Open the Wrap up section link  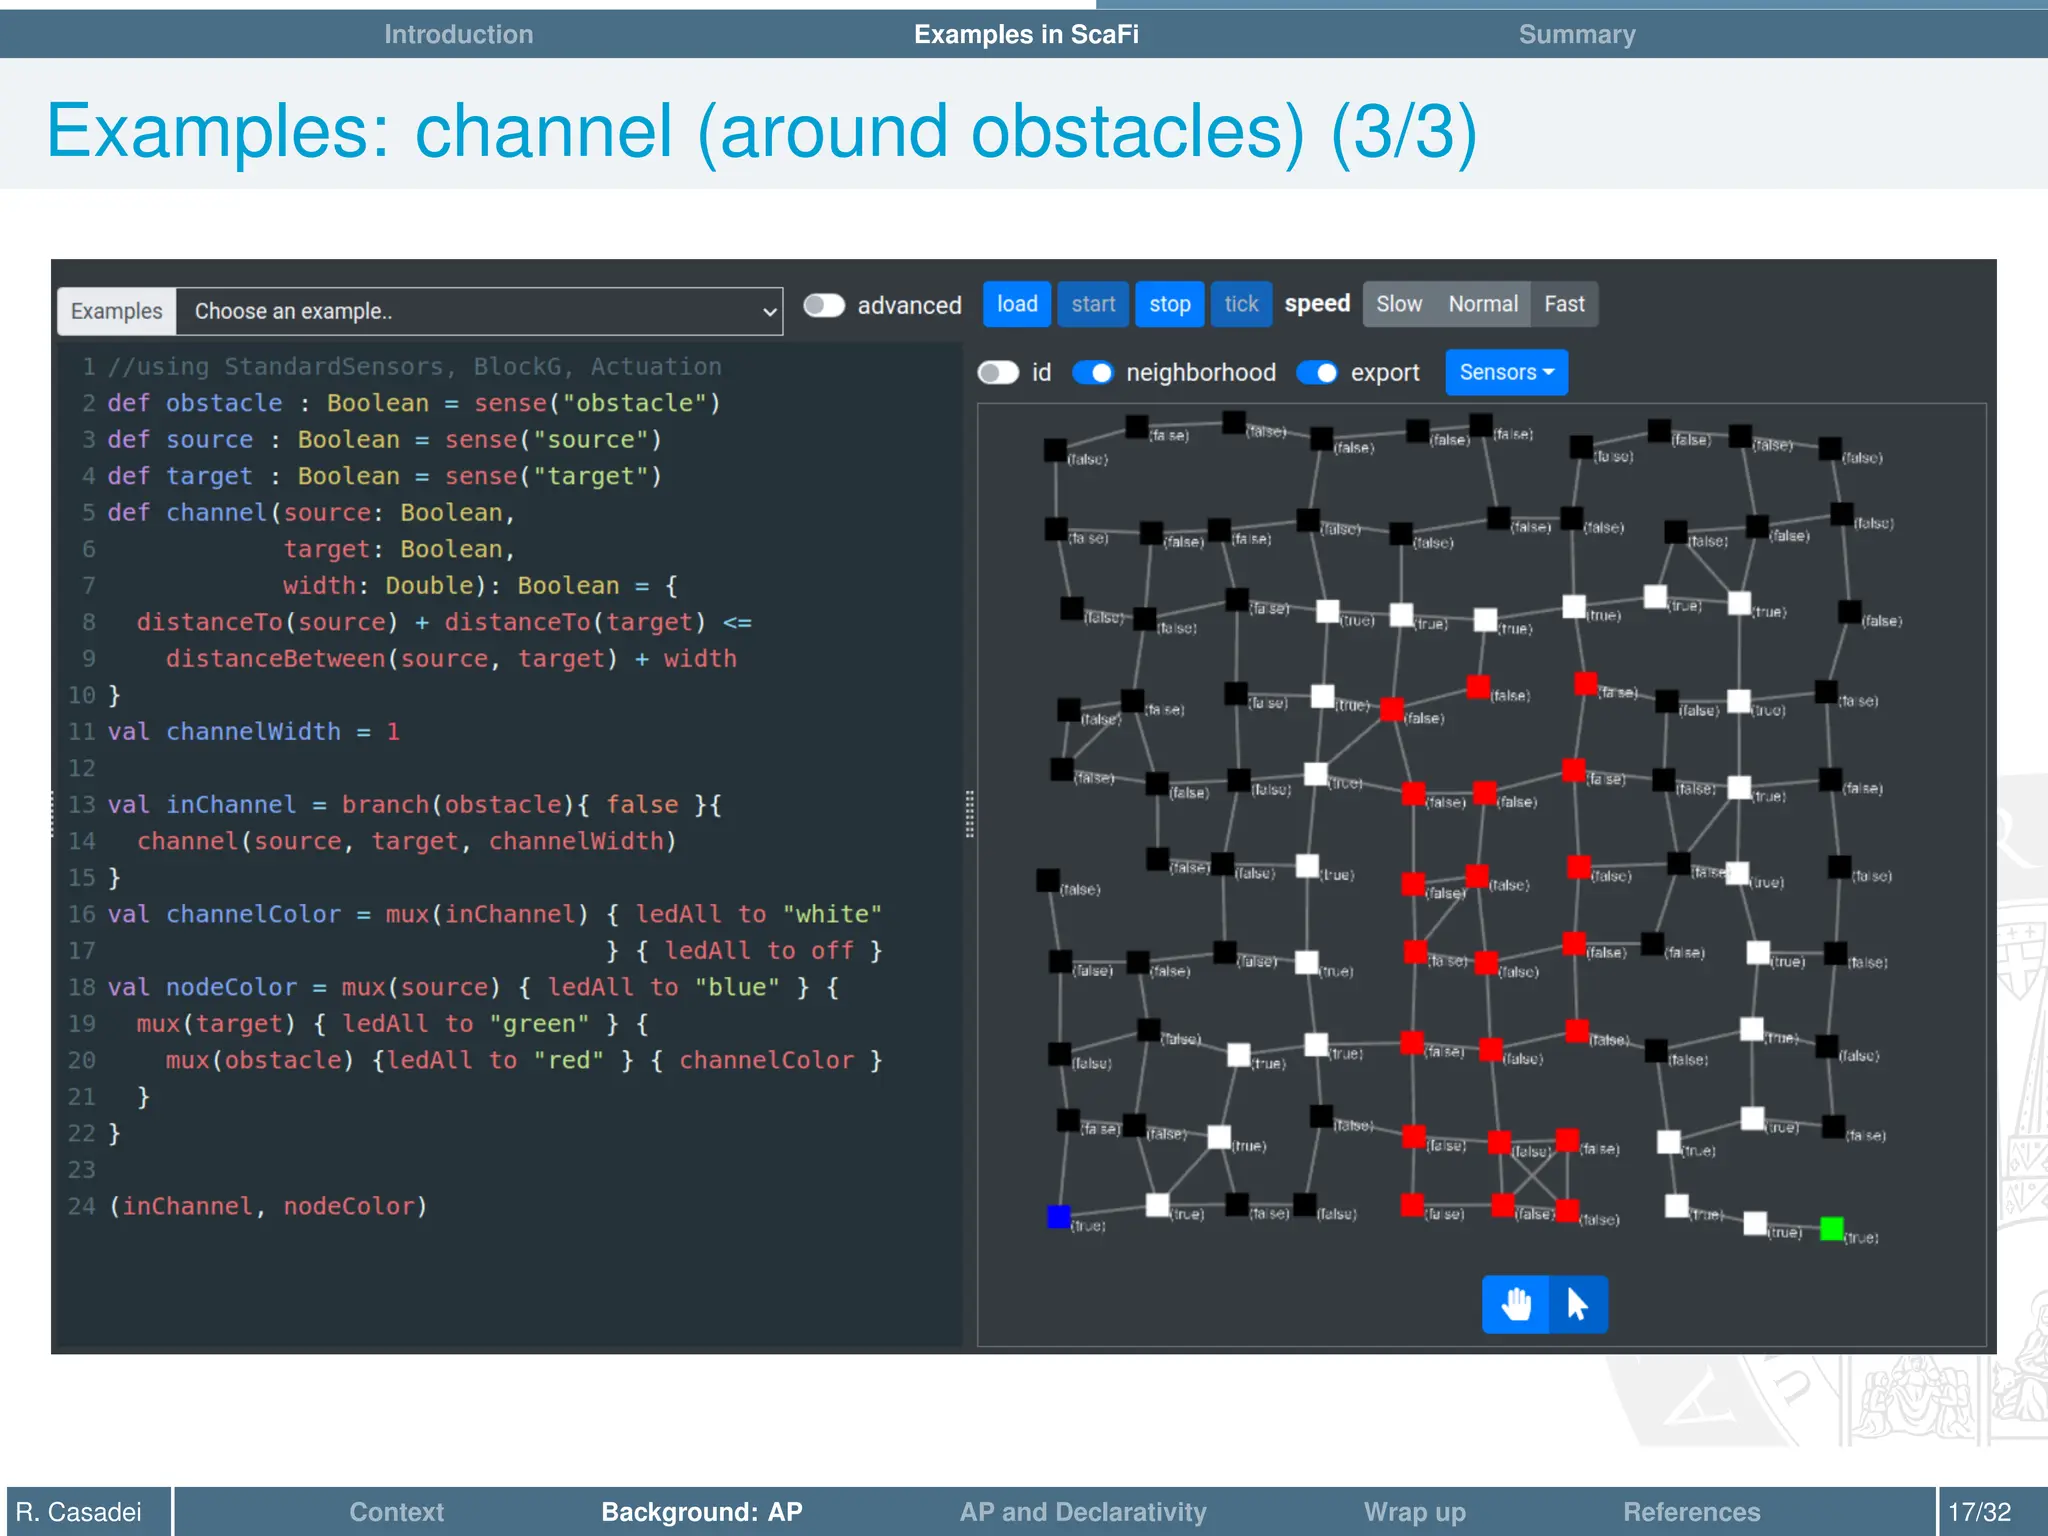pyautogui.click(x=1414, y=1511)
